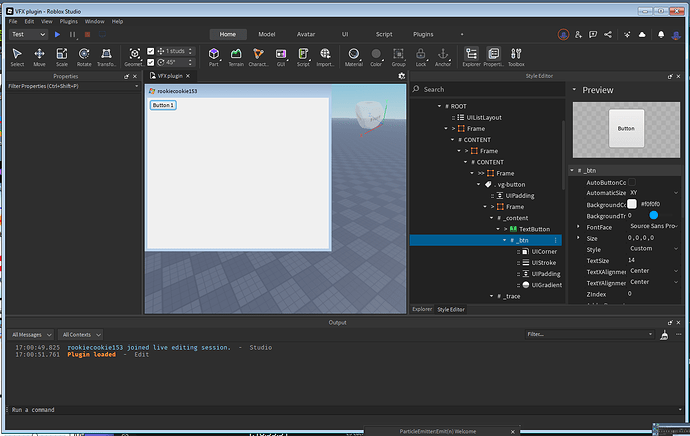Collapse the # ROOT tree node
The height and width of the screenshot is (436, 690).
tap(439, 106)
